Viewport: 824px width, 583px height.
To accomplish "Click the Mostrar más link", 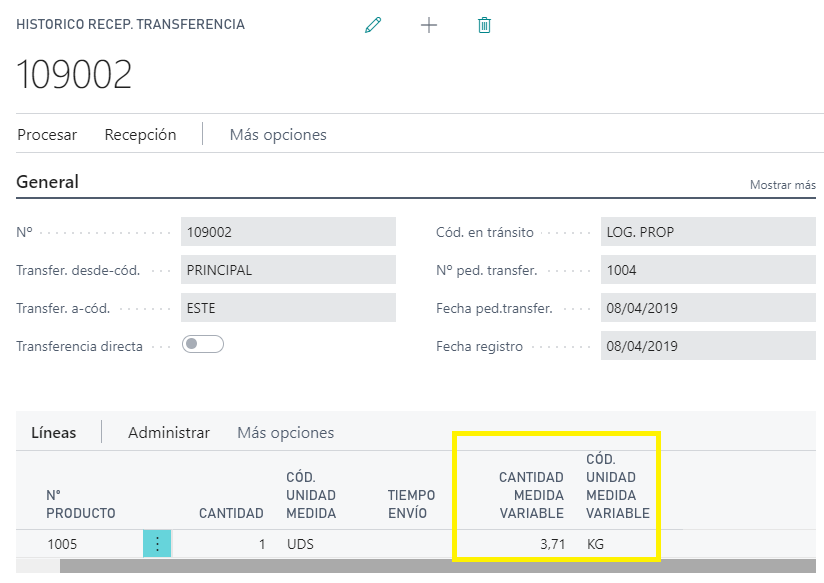I will click(x=782, y=185).
